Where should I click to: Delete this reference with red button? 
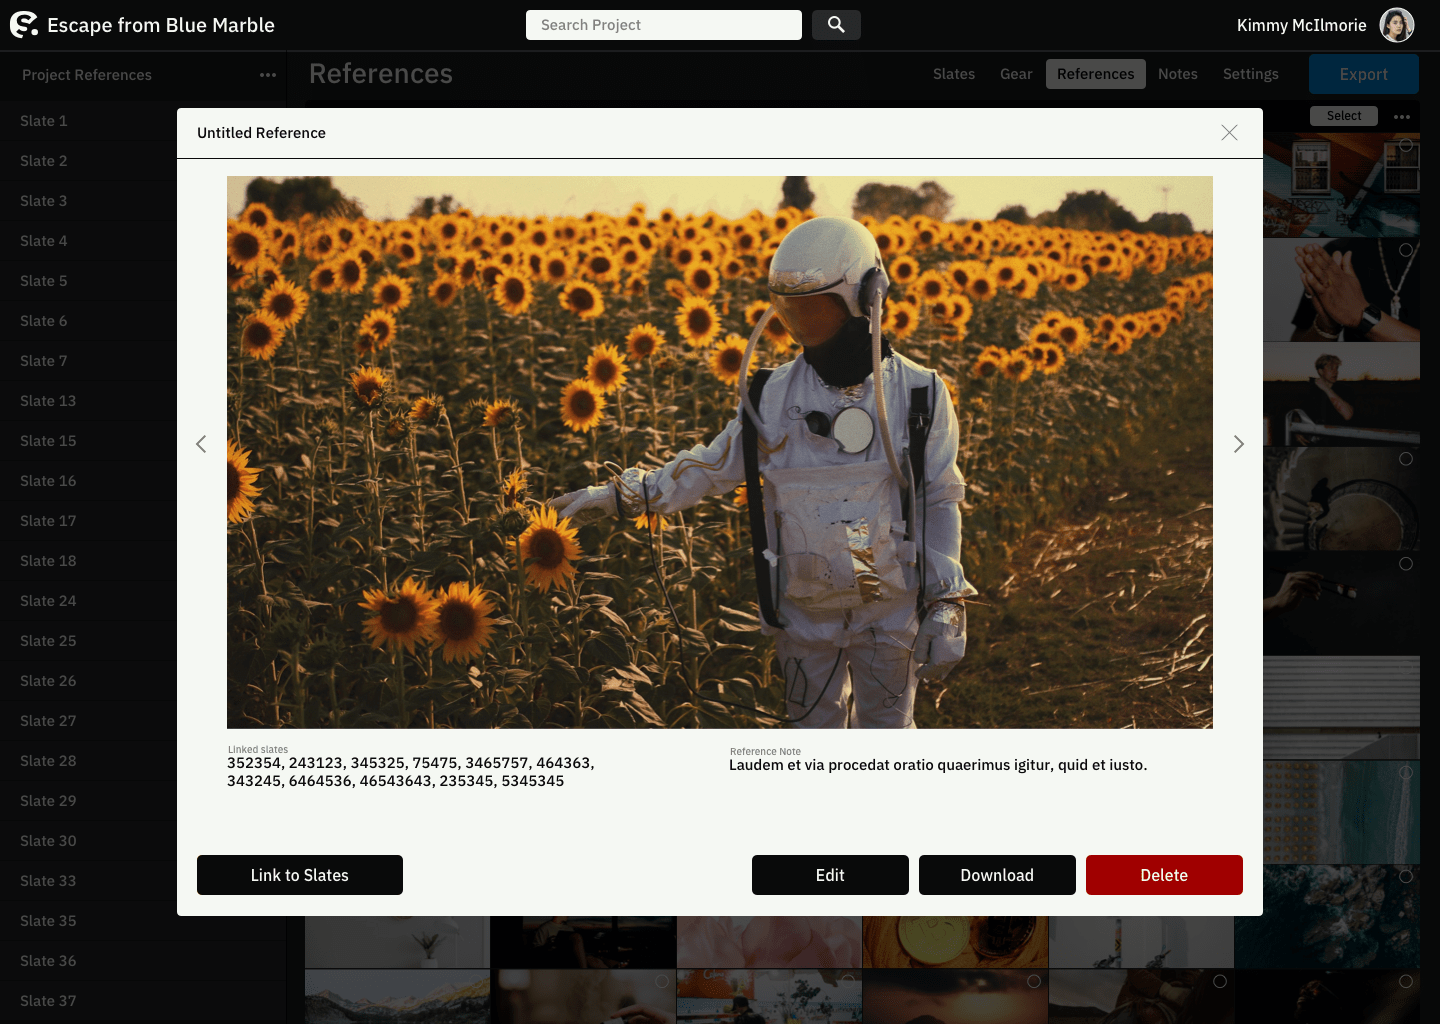(1164, 875)
